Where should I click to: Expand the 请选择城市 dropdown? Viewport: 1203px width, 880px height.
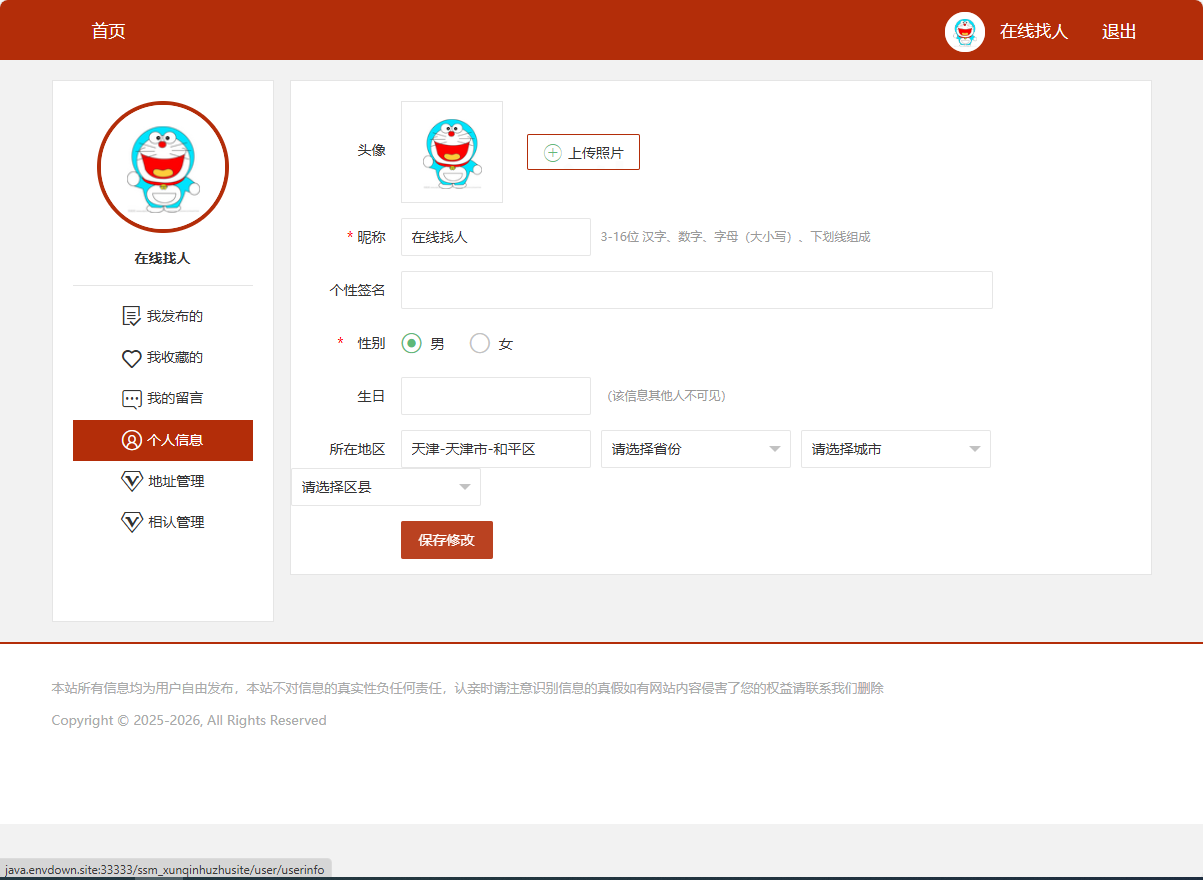click(895, 449)
